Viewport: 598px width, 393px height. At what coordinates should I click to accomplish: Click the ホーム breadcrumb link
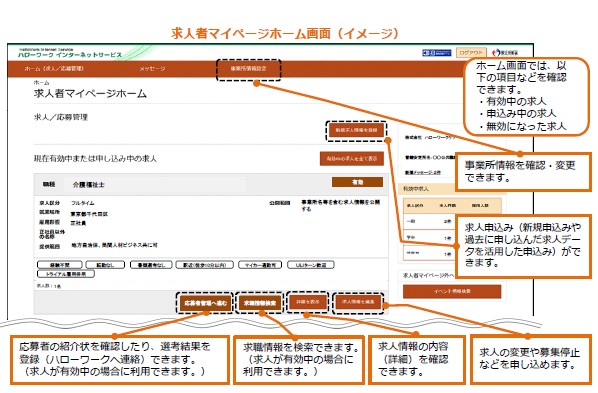click(41, 82)
